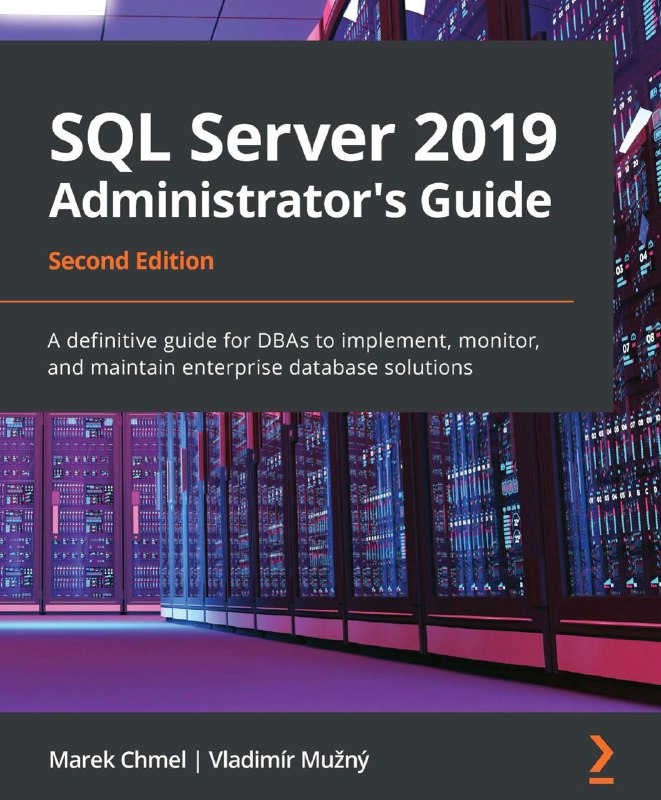The height and width of the screenshot is (800, 661).
Task: Click the subtitle line "A definitive guide for DBAs to implement, monitor,"
Action: pos(294,341)
